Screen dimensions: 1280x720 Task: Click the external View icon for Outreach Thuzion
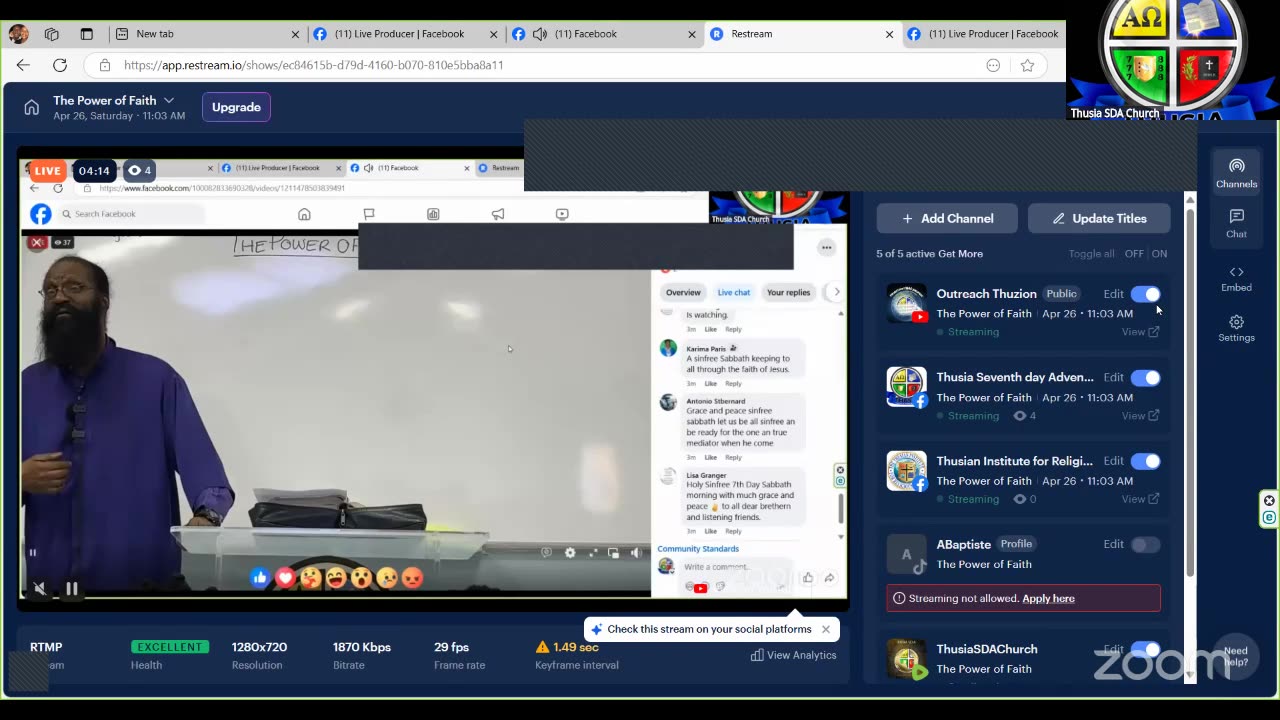coord(1154,332)
